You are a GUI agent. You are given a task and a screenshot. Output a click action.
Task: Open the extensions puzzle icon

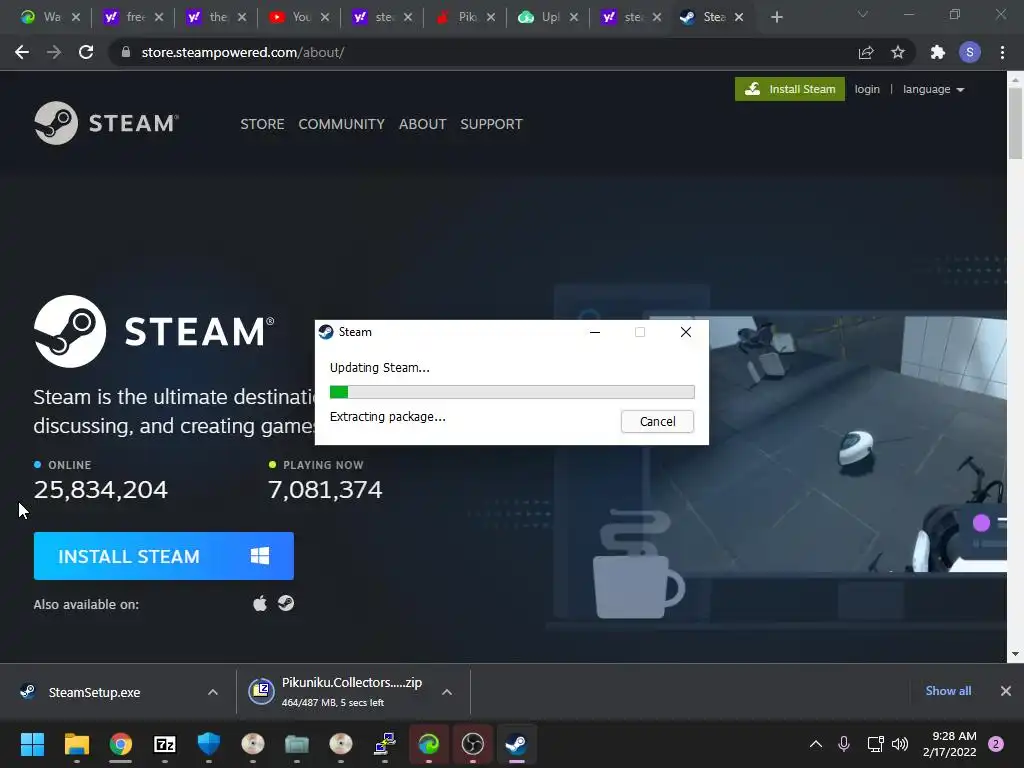(938, 52)
